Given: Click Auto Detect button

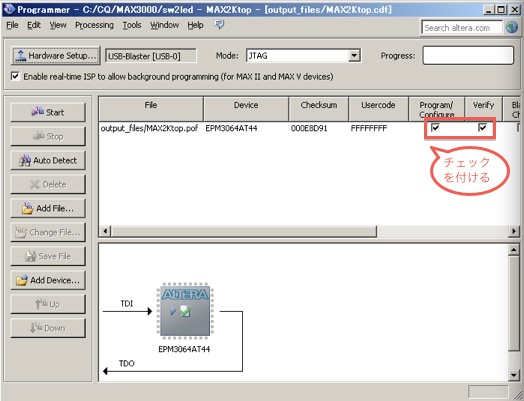Looking at the screenshot, I should point(48,160).
